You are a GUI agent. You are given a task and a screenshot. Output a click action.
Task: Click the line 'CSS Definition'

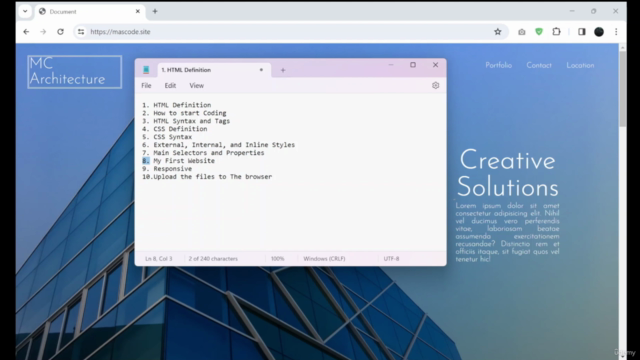coord(180,129)
